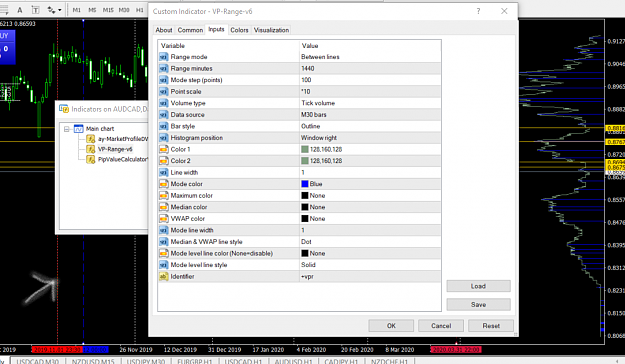Screen dimensions: 625x364
Task: Click the VWAP color variable icon
Action: click(x=164, y=219)
